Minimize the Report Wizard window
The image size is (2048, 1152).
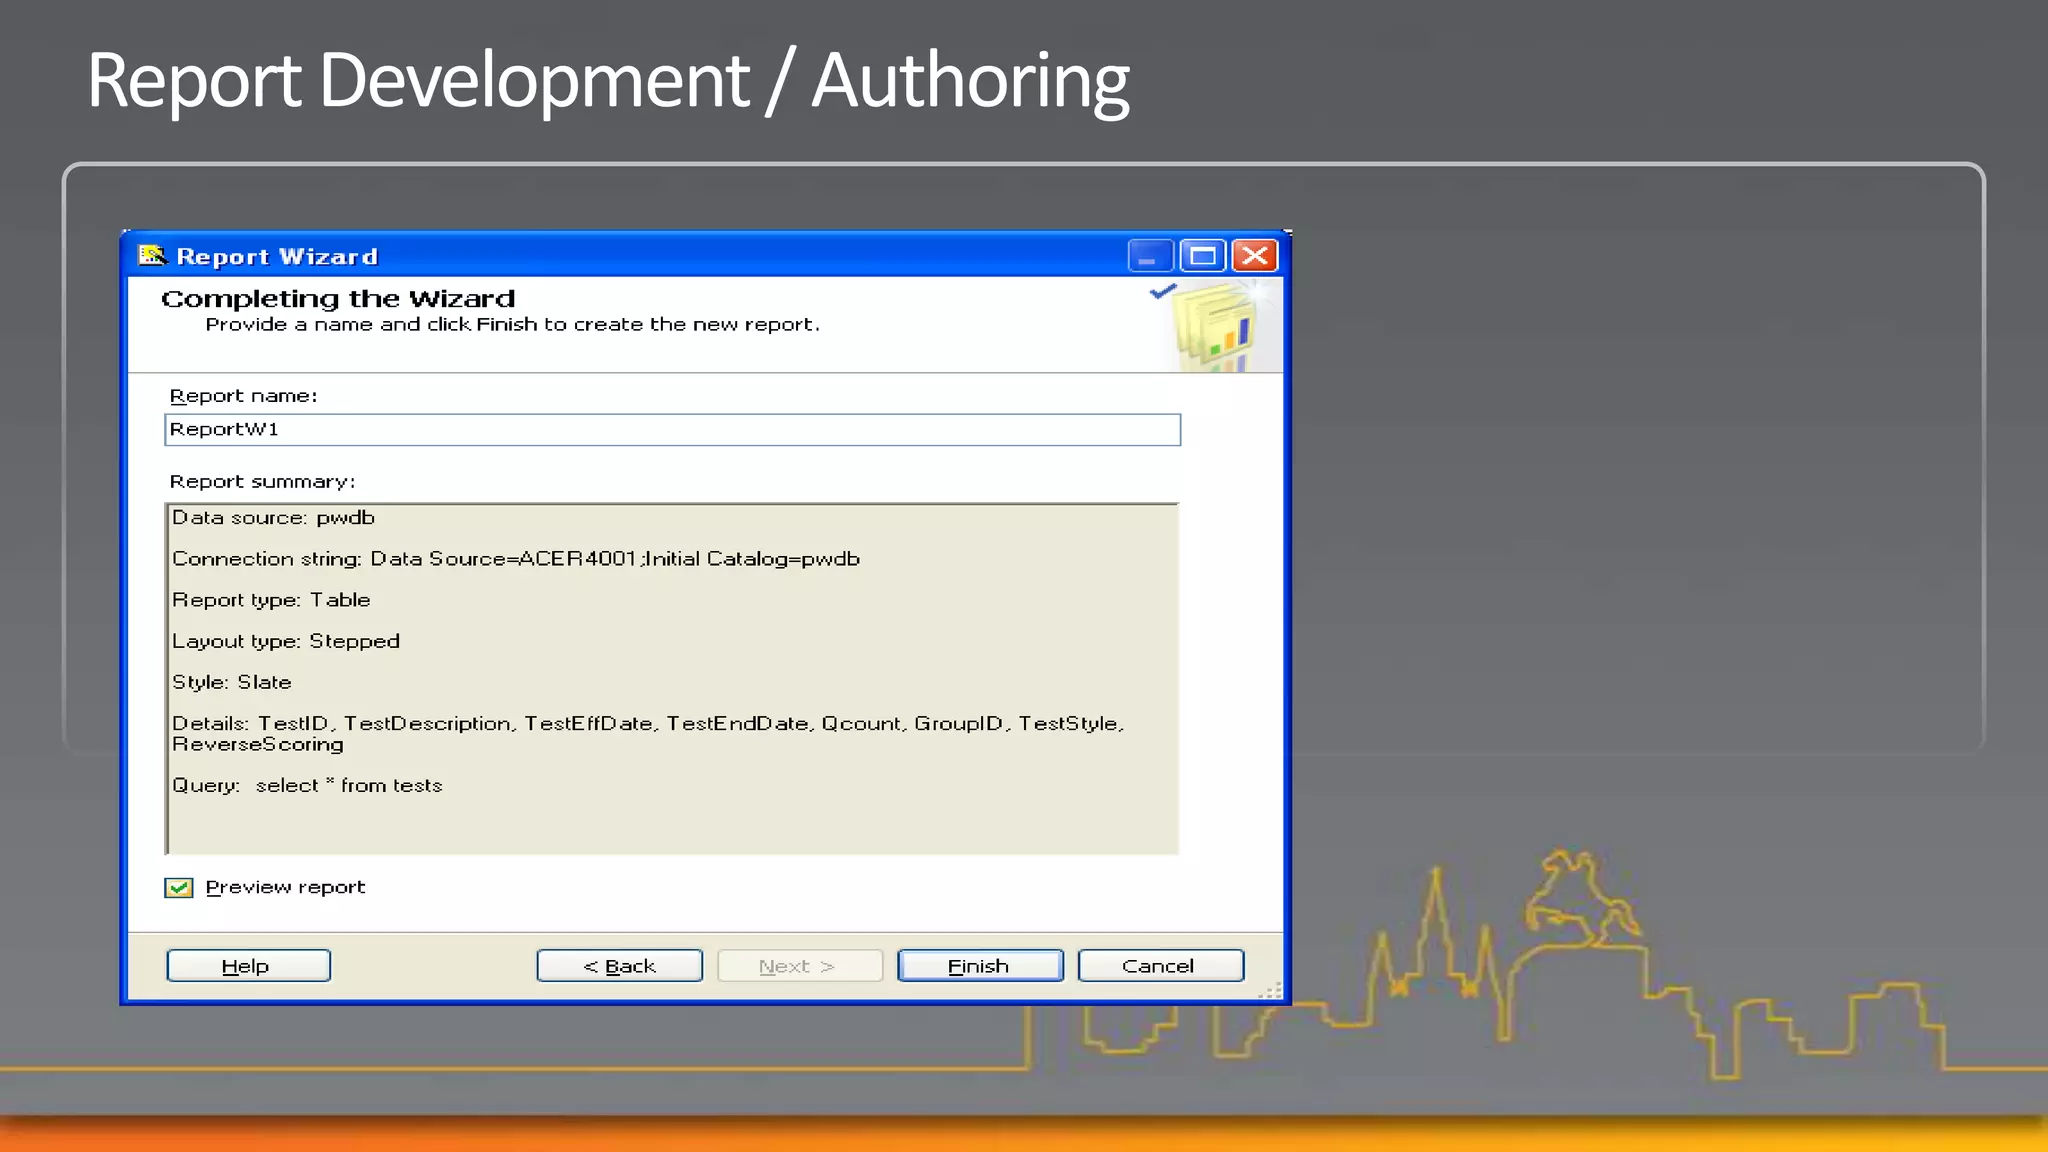tap(1149, 256)
